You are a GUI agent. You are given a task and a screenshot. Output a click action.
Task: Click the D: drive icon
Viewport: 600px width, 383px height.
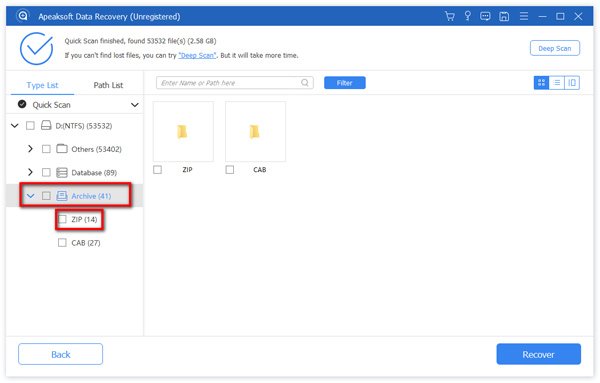point(46,125)
